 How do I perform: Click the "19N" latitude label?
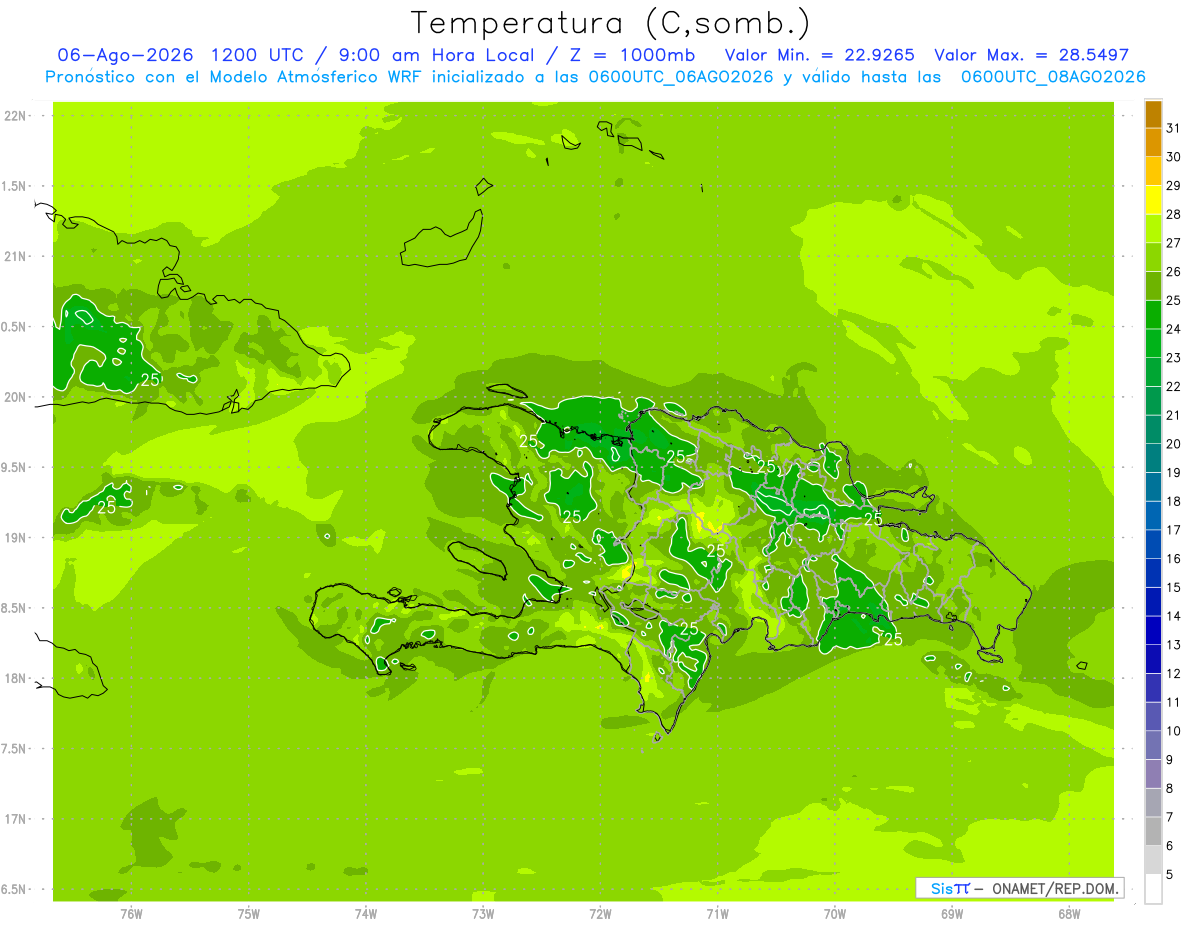(15, 538)
